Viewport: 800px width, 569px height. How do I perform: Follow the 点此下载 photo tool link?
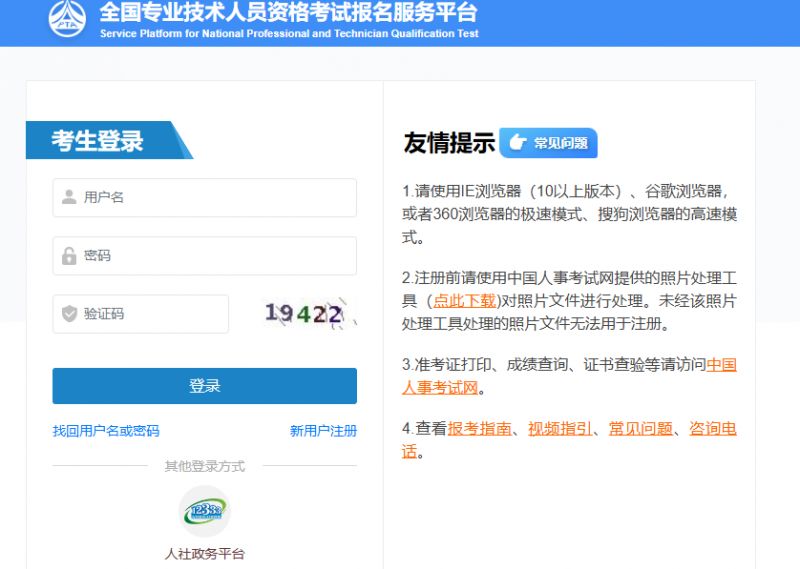tap(464, 300)
